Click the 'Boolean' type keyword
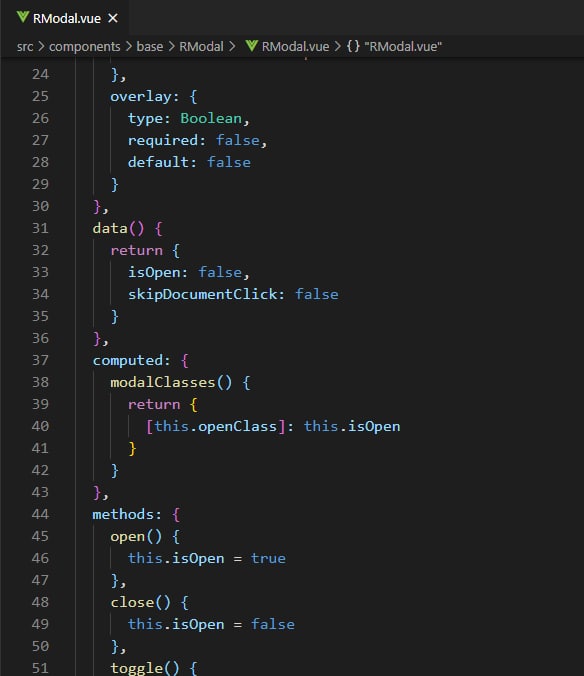Image resolution: width=584 pixels, height=676 pixels. coord(211,118)
